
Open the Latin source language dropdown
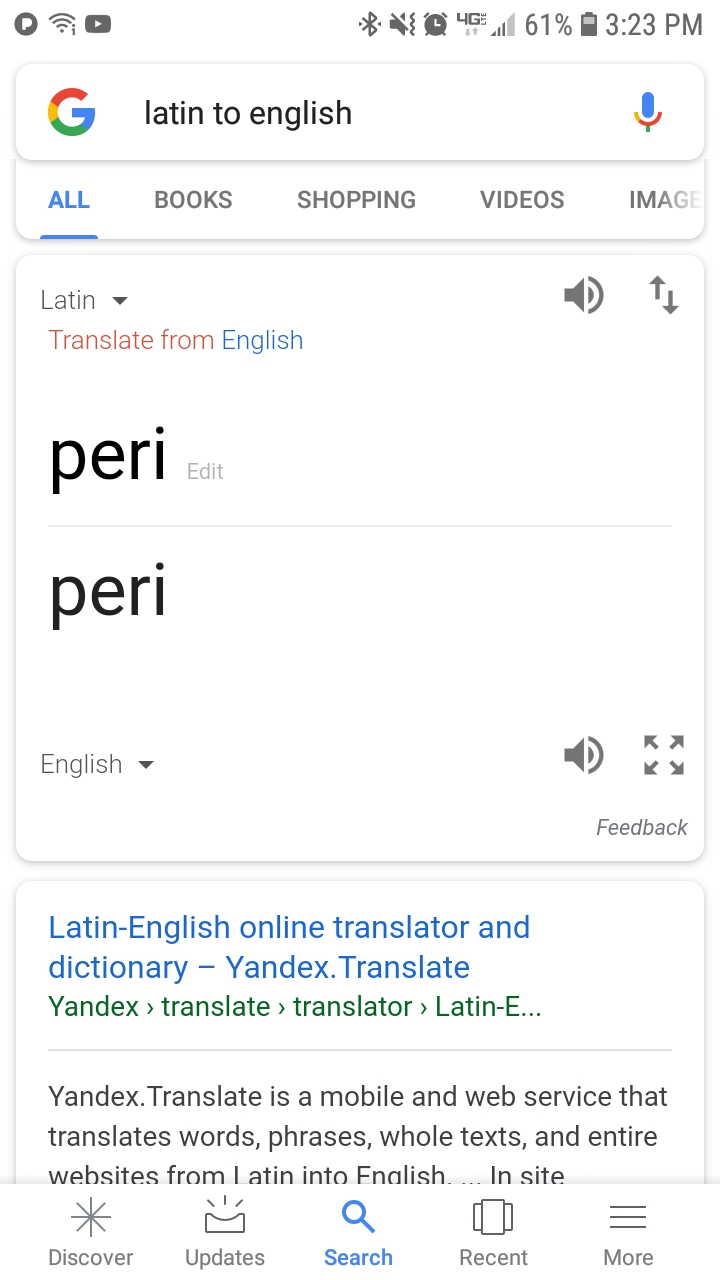point(84,300)
